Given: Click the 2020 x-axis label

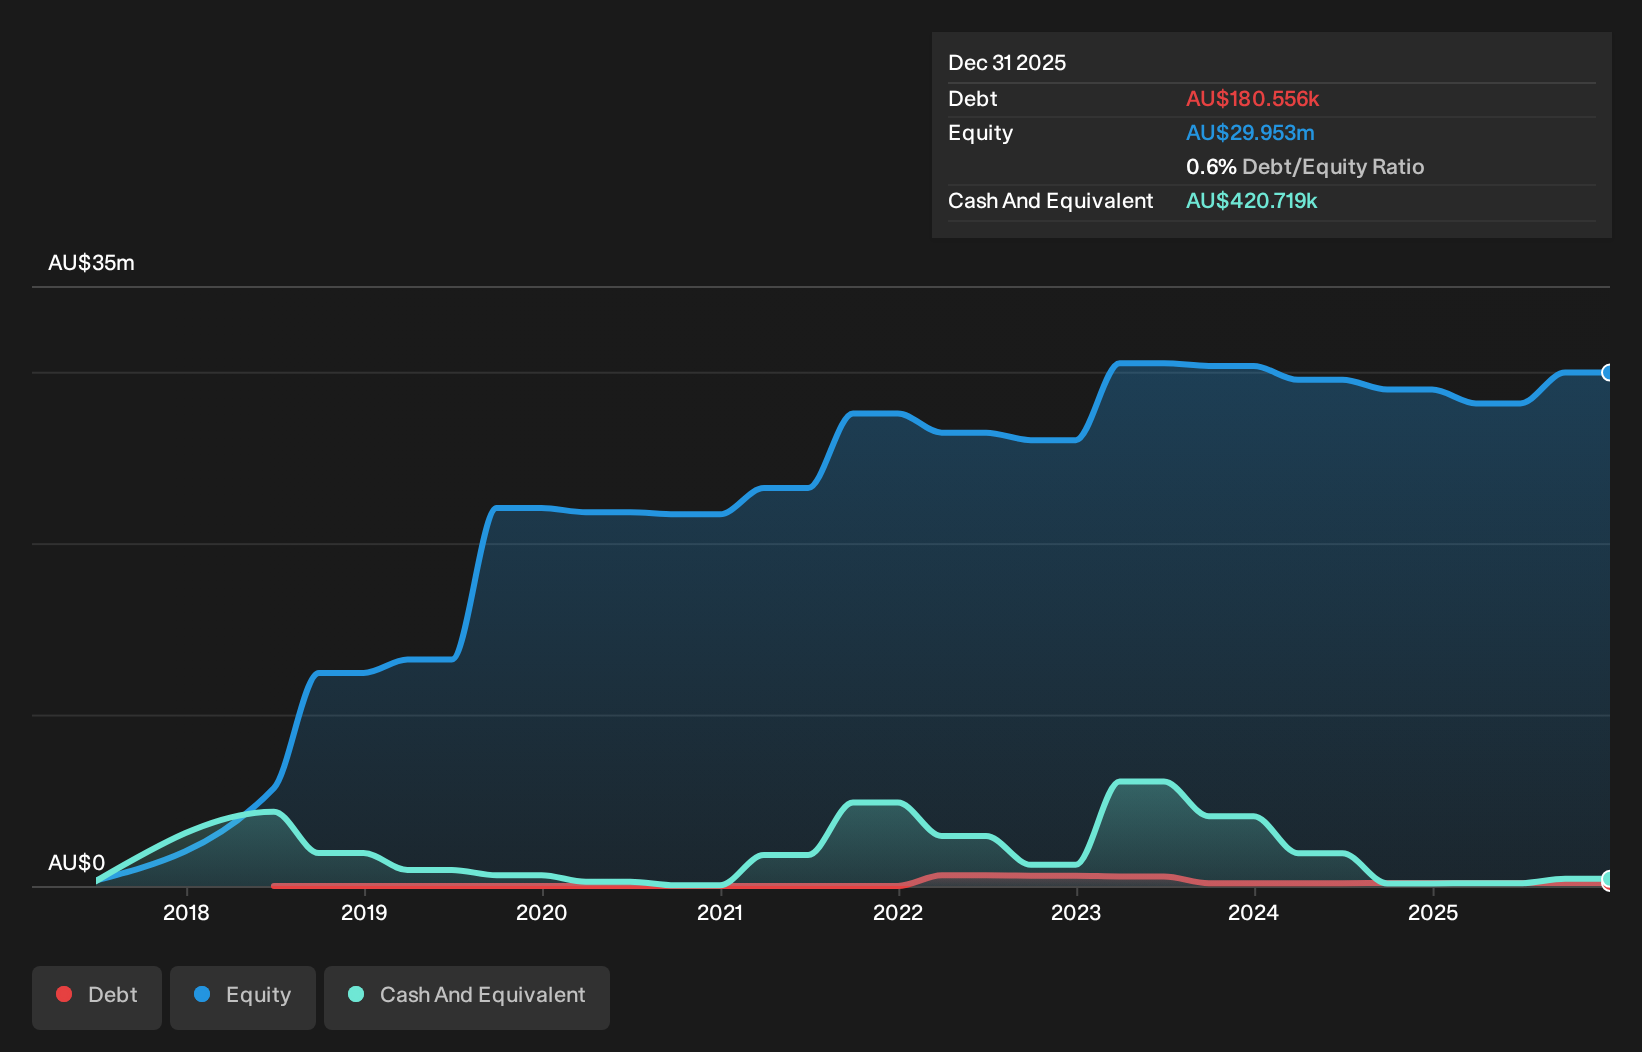Looking at the screenshot, I should point(542,912).
